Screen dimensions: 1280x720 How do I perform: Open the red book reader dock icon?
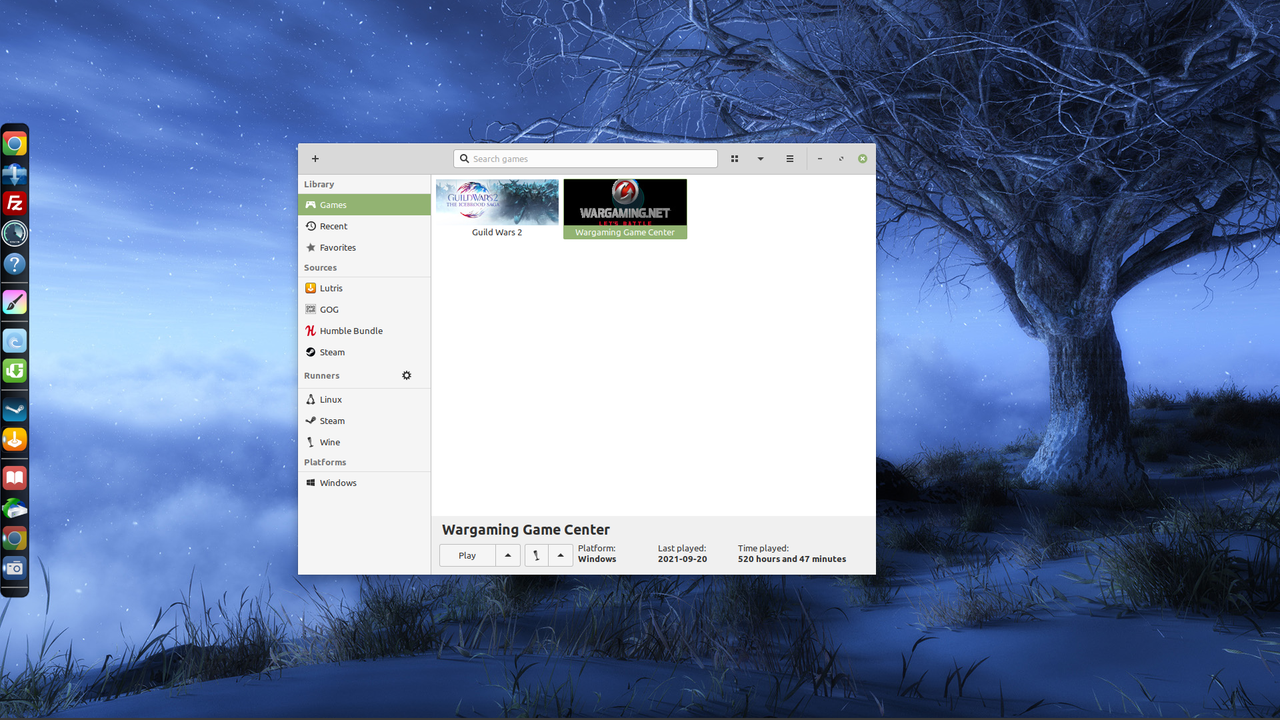tap(15, 478)
